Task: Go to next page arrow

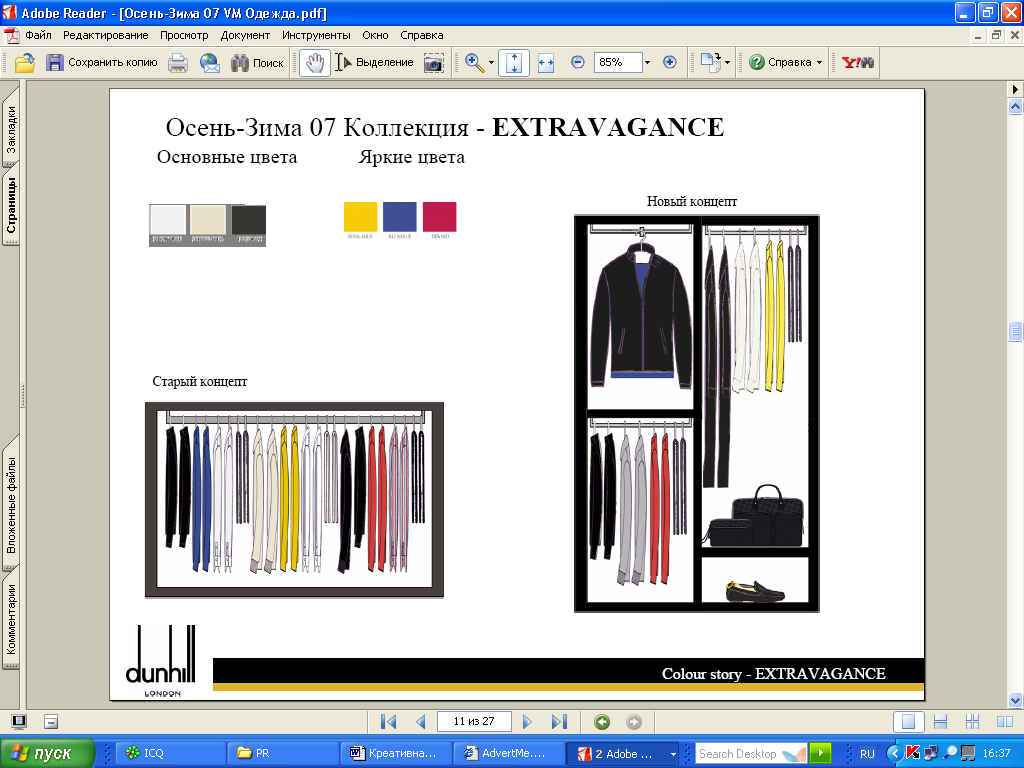Action: [527, 722]
